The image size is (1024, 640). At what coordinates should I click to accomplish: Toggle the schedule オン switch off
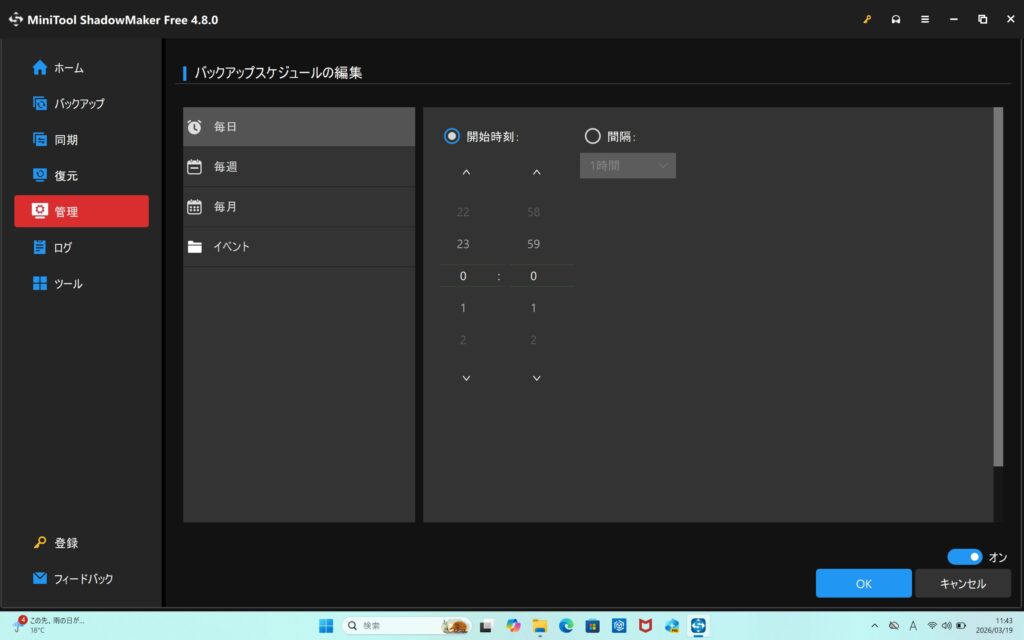[x=965, y=557]
